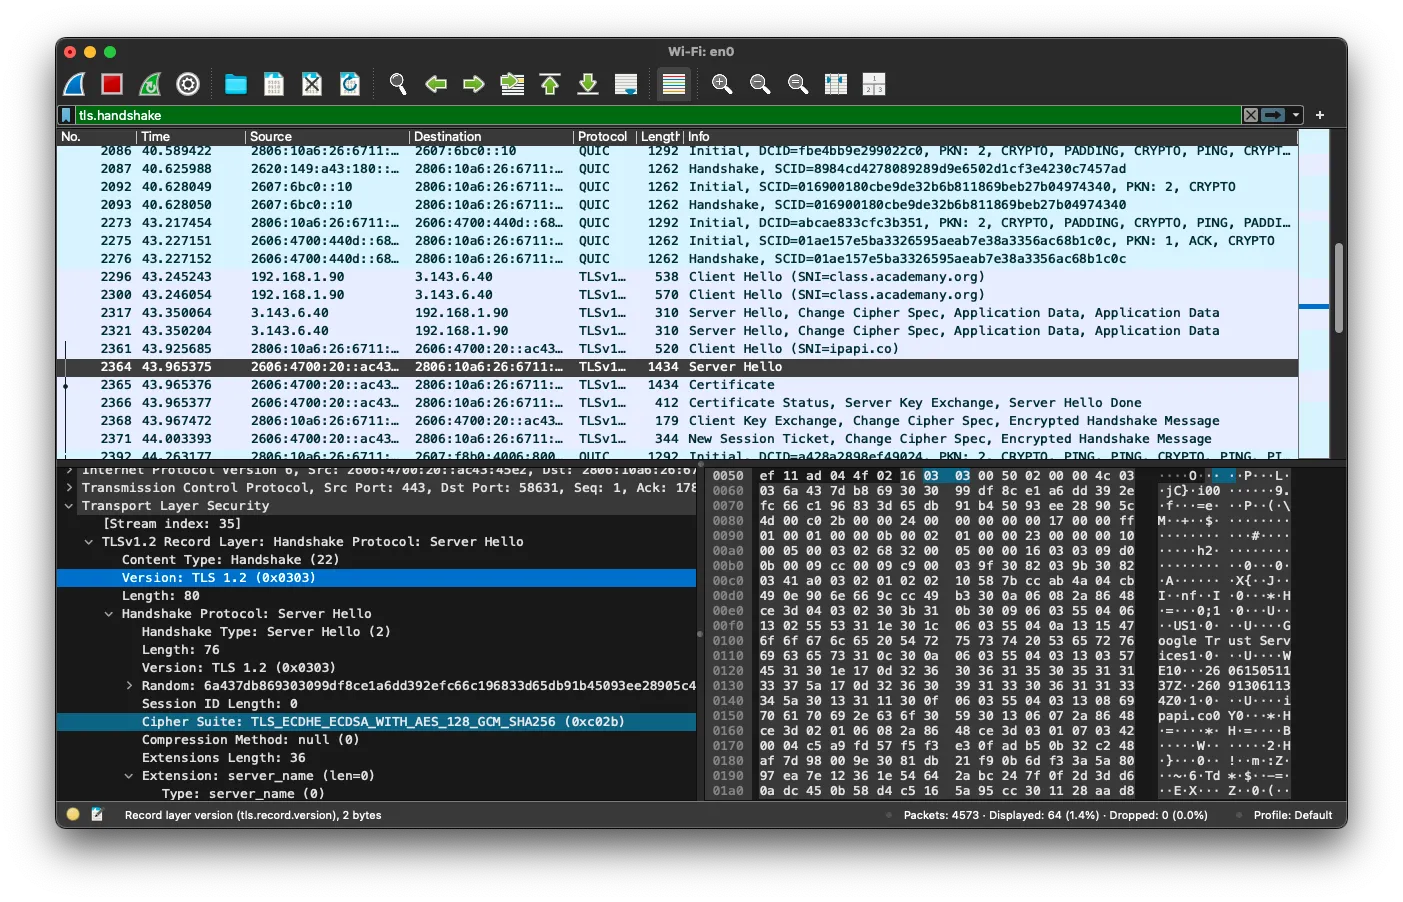Jump to the last packet
Viewport: 1403px width, 902px height.
(588, 84)
